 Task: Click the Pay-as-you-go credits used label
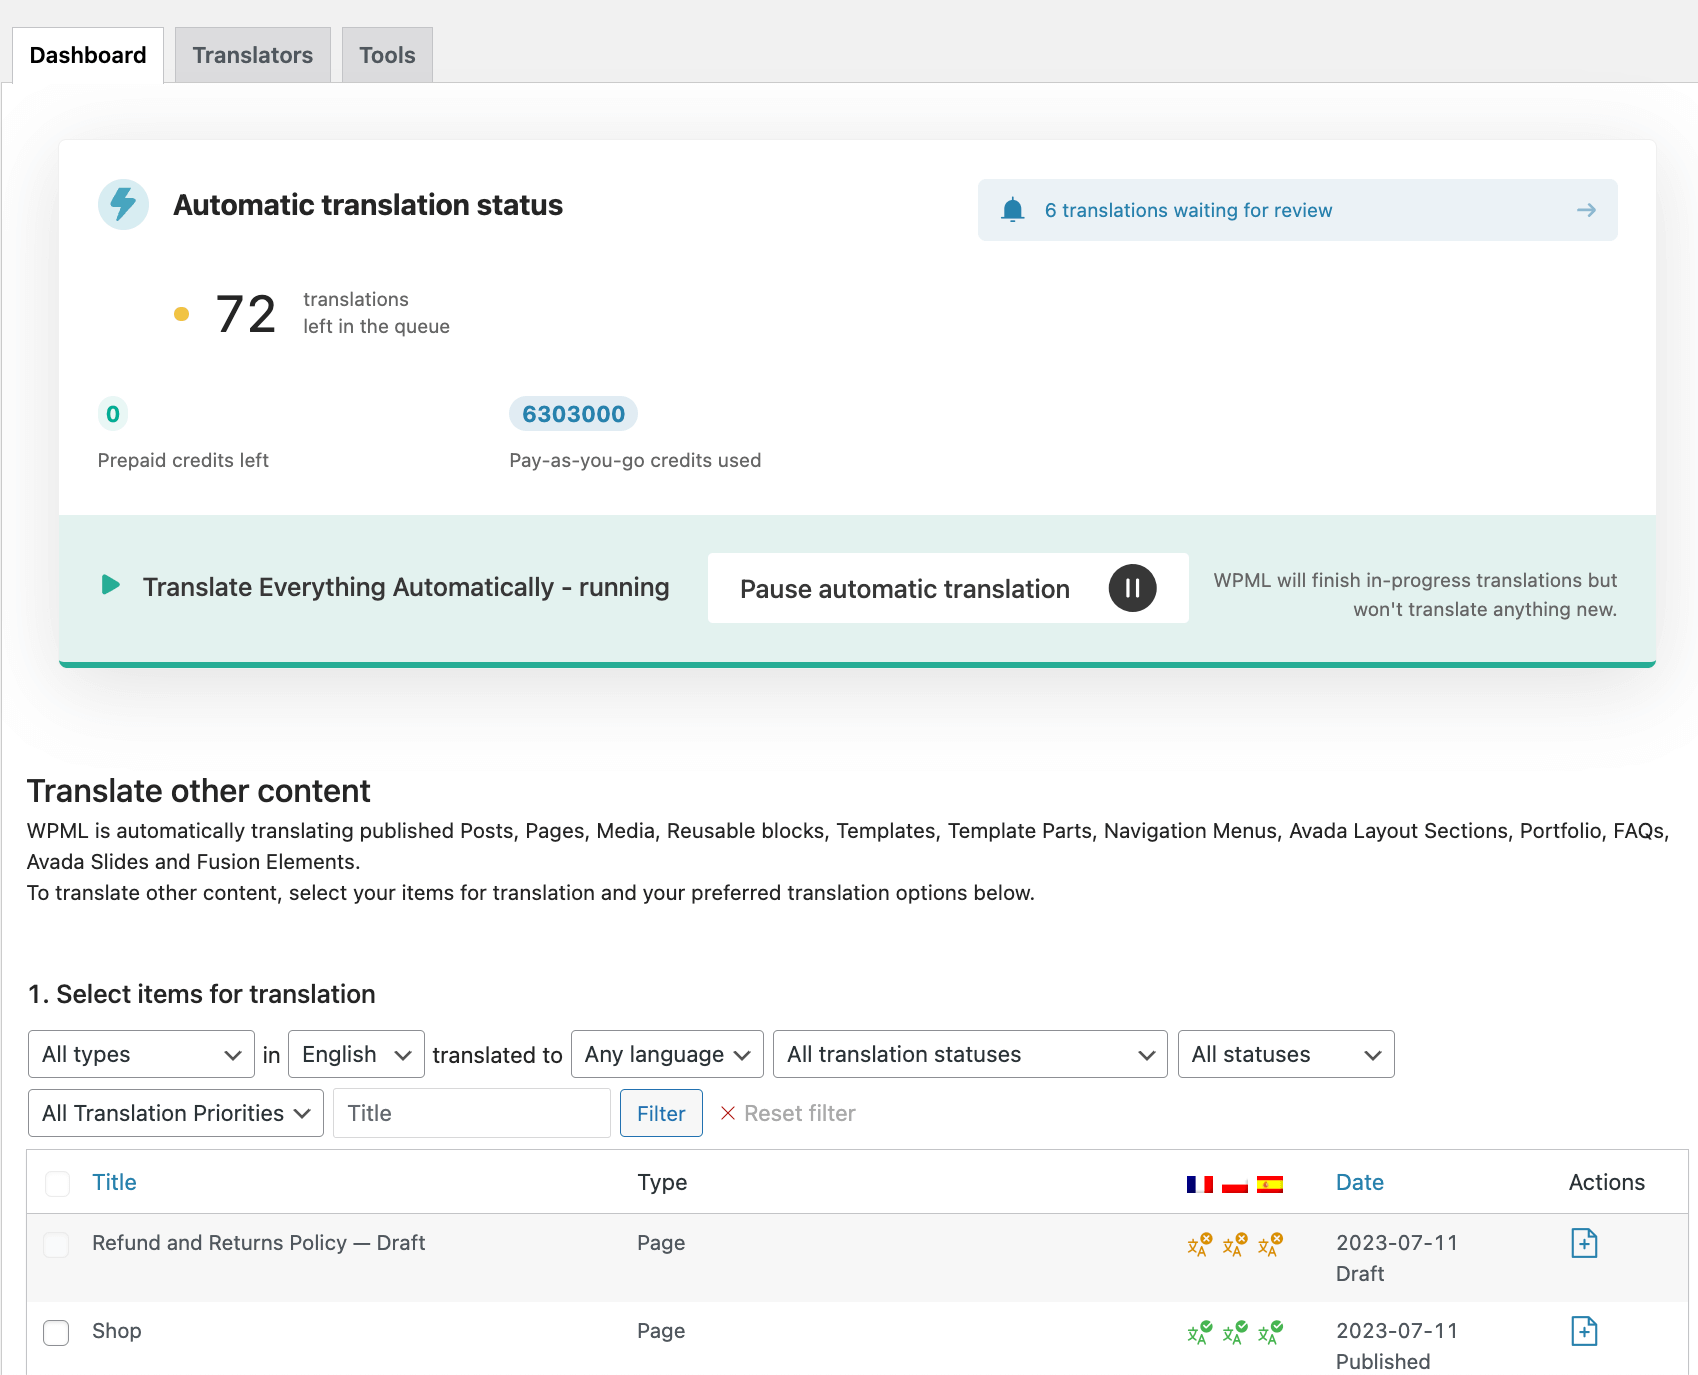[635, 460]
